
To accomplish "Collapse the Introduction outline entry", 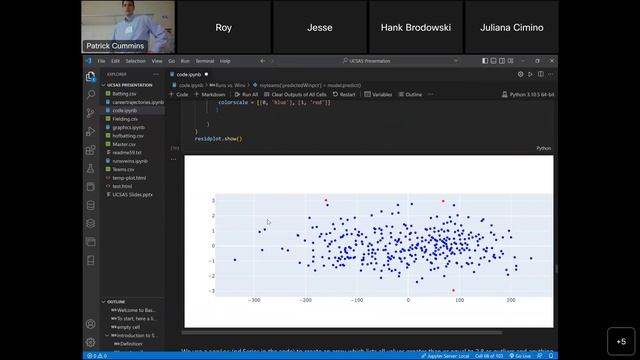I will pos(107,336).
